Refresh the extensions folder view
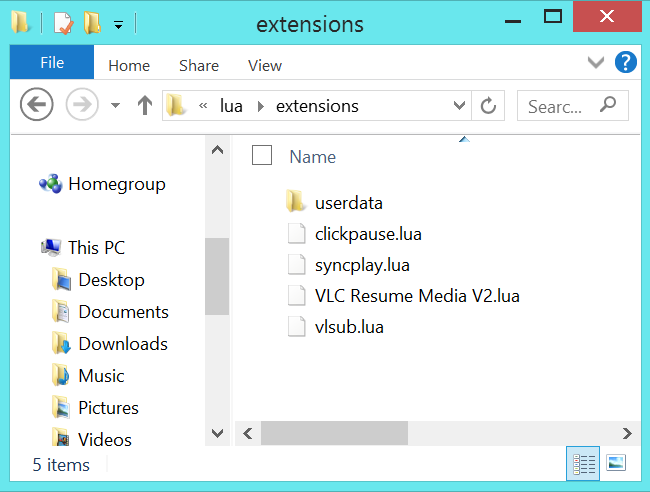Viewport: 650px width, 492px height. point(488,106)
